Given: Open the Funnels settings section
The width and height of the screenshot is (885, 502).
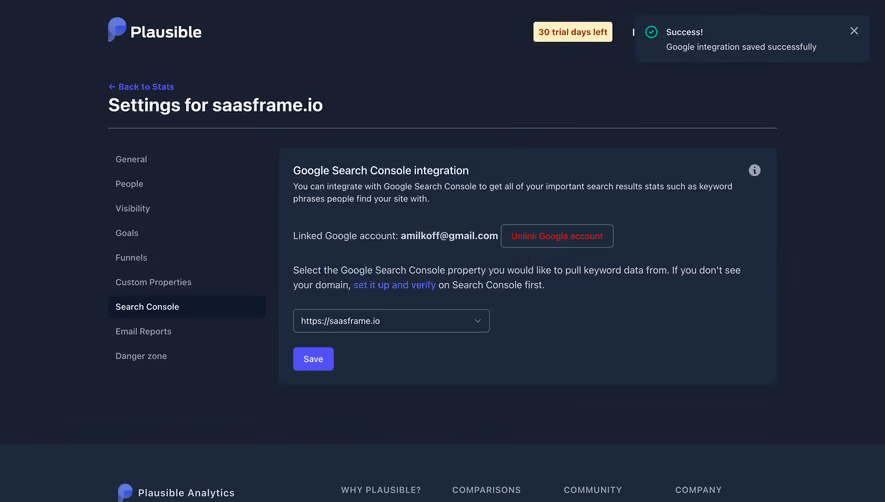Looking at the screenshot, I should (x=131, y=257).
